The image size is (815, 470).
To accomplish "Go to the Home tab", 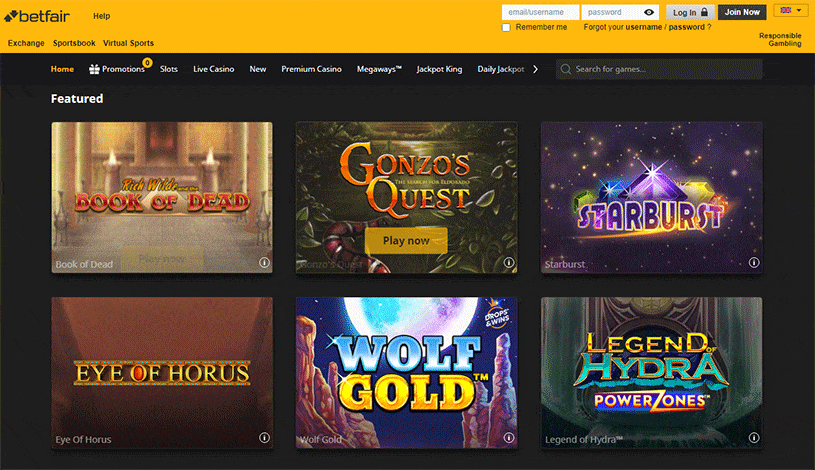I will click(62, 69).
